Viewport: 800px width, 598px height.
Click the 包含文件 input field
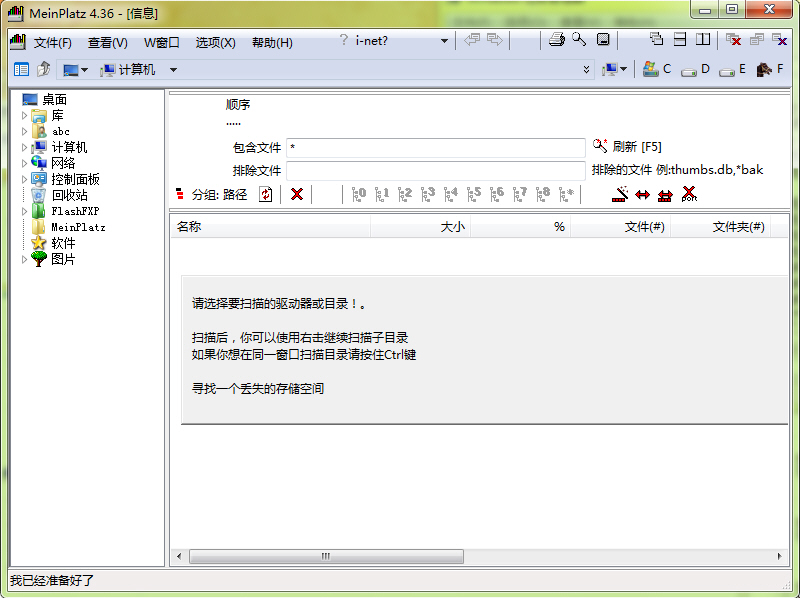436,147
